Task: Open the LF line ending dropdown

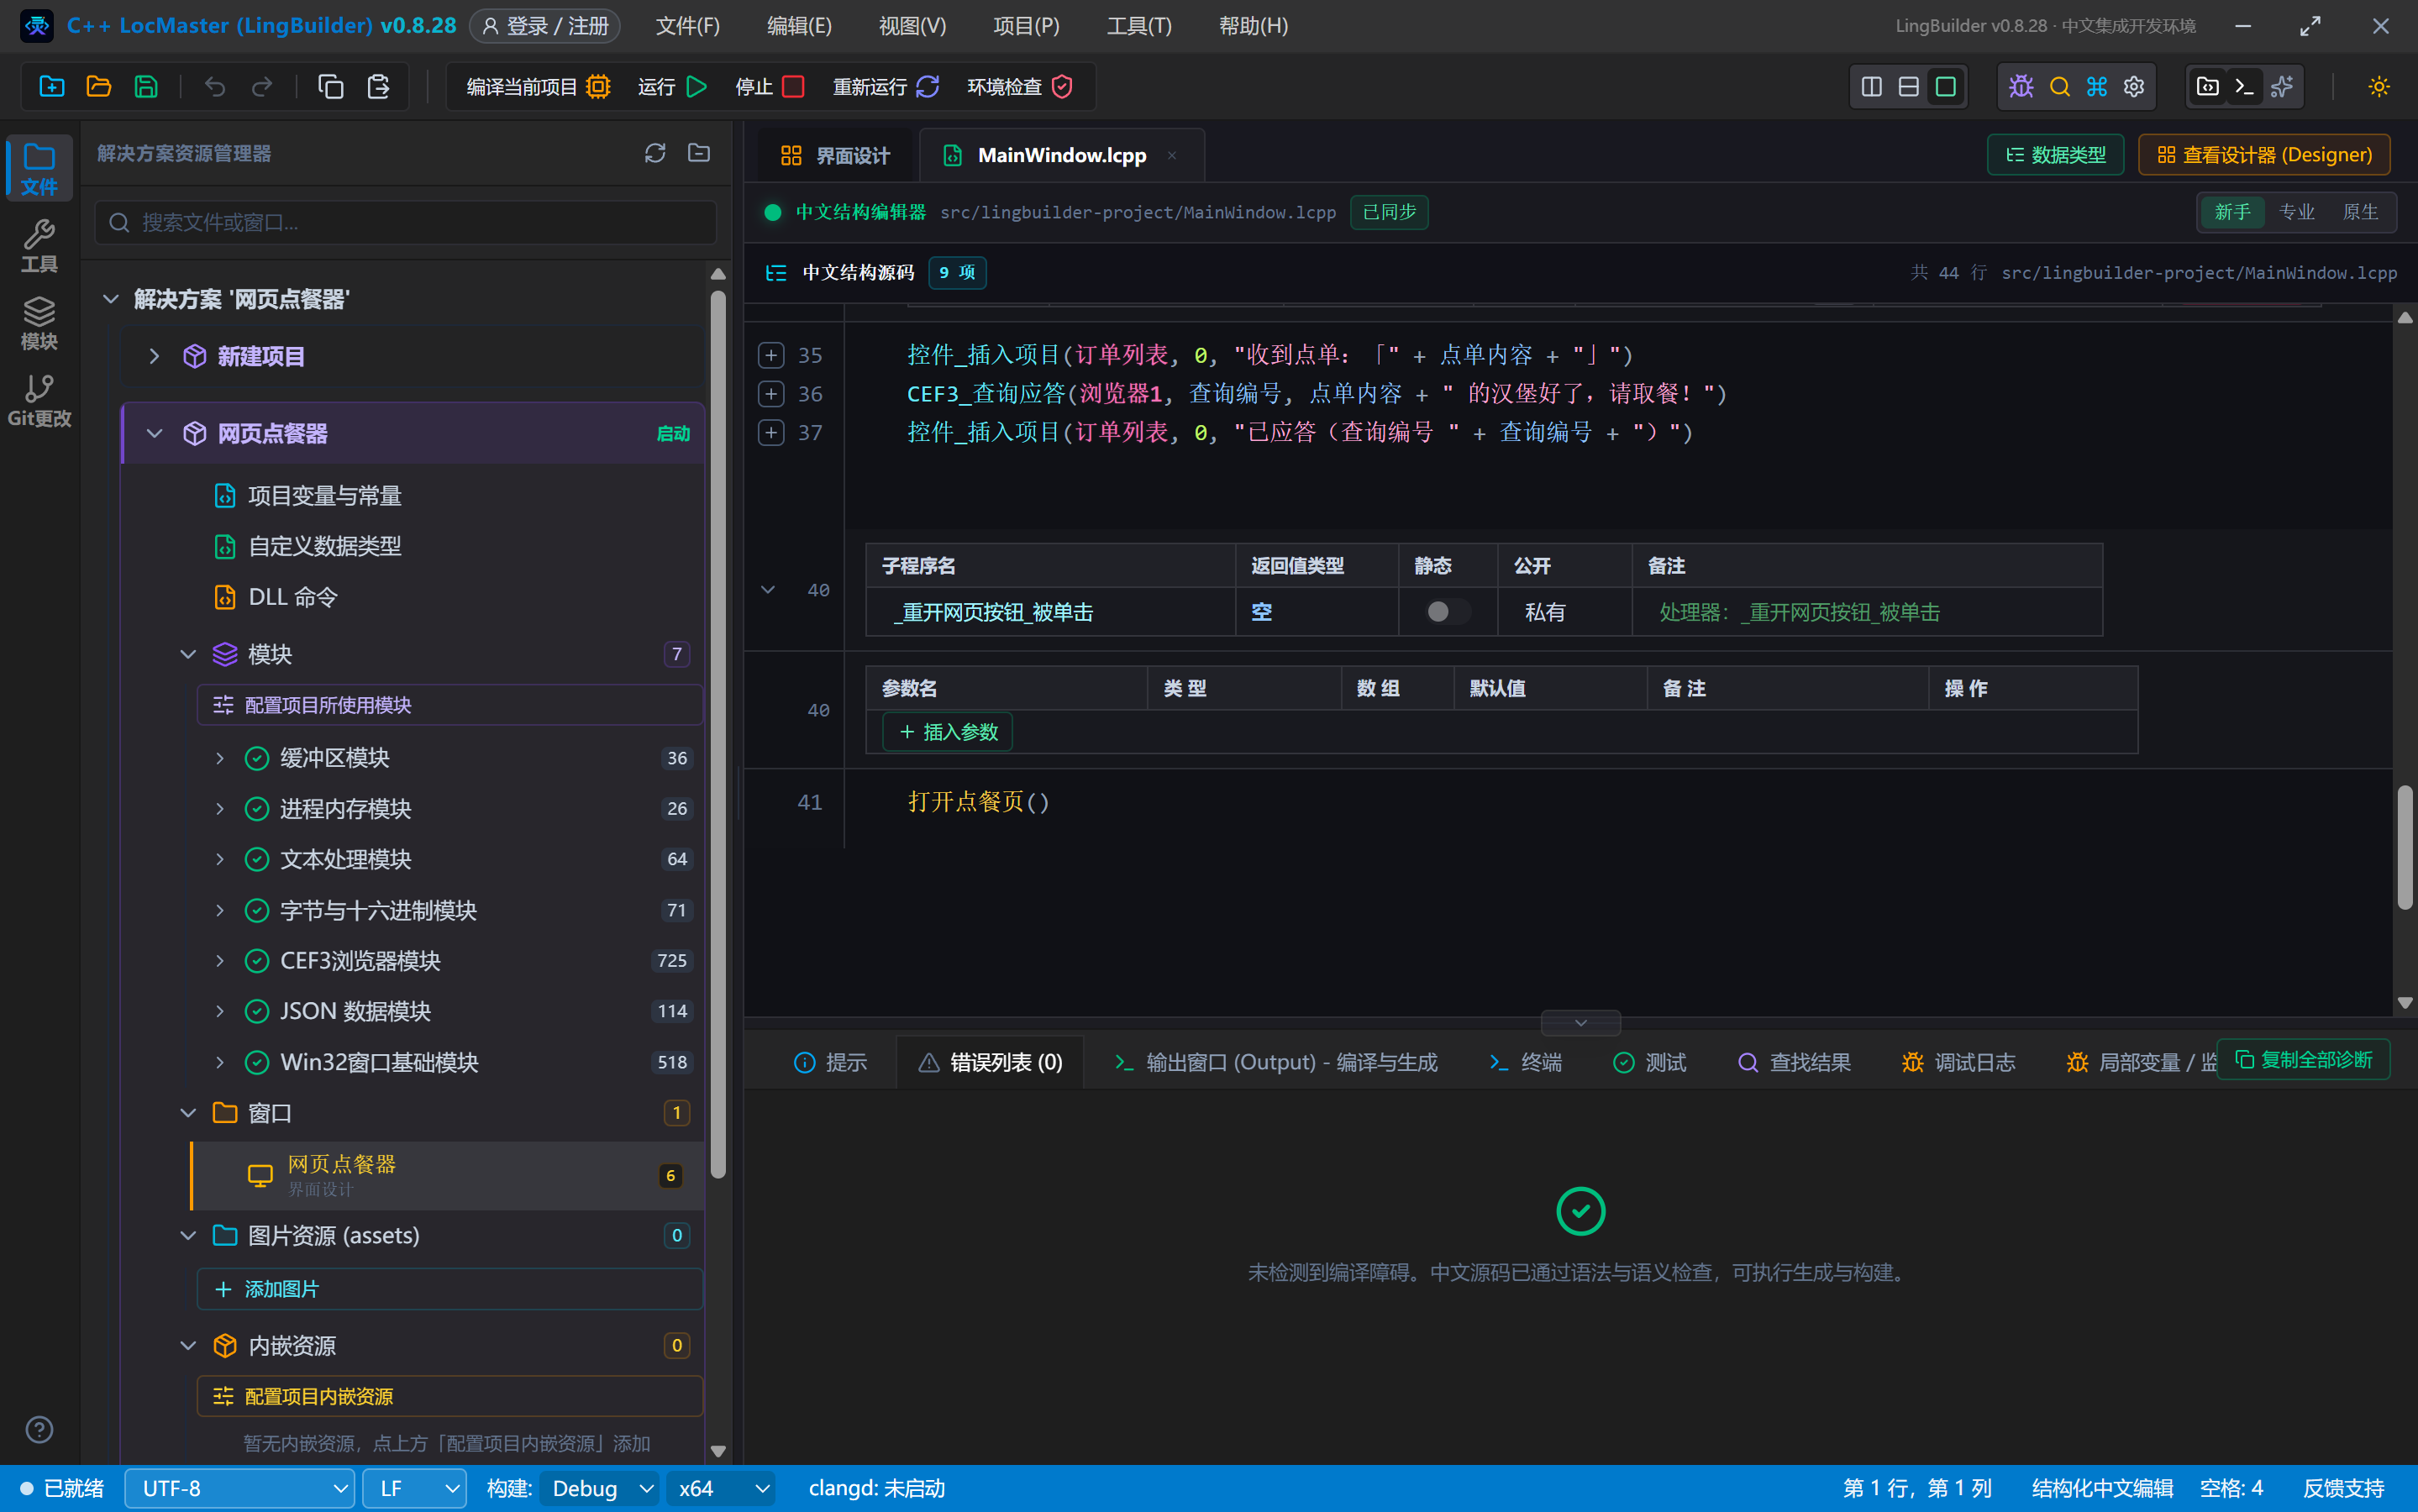Action: point(414,1489)
